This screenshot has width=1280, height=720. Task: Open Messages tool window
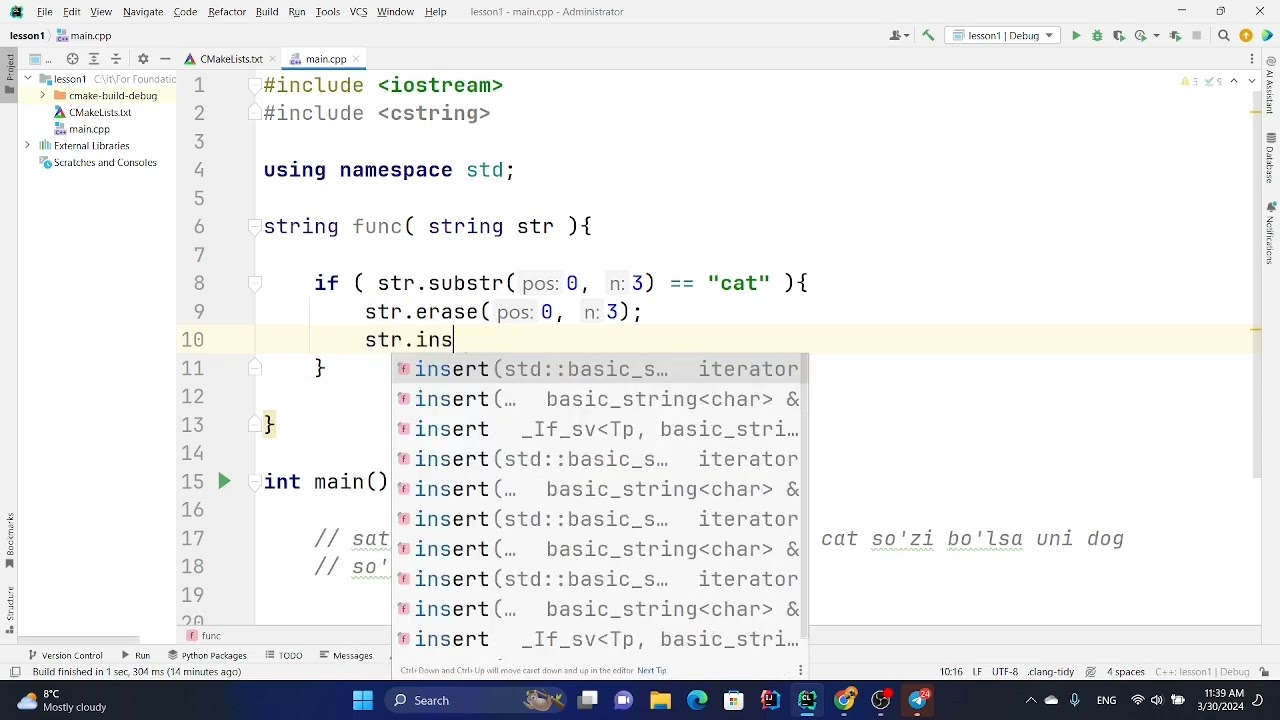click(346, 656)
